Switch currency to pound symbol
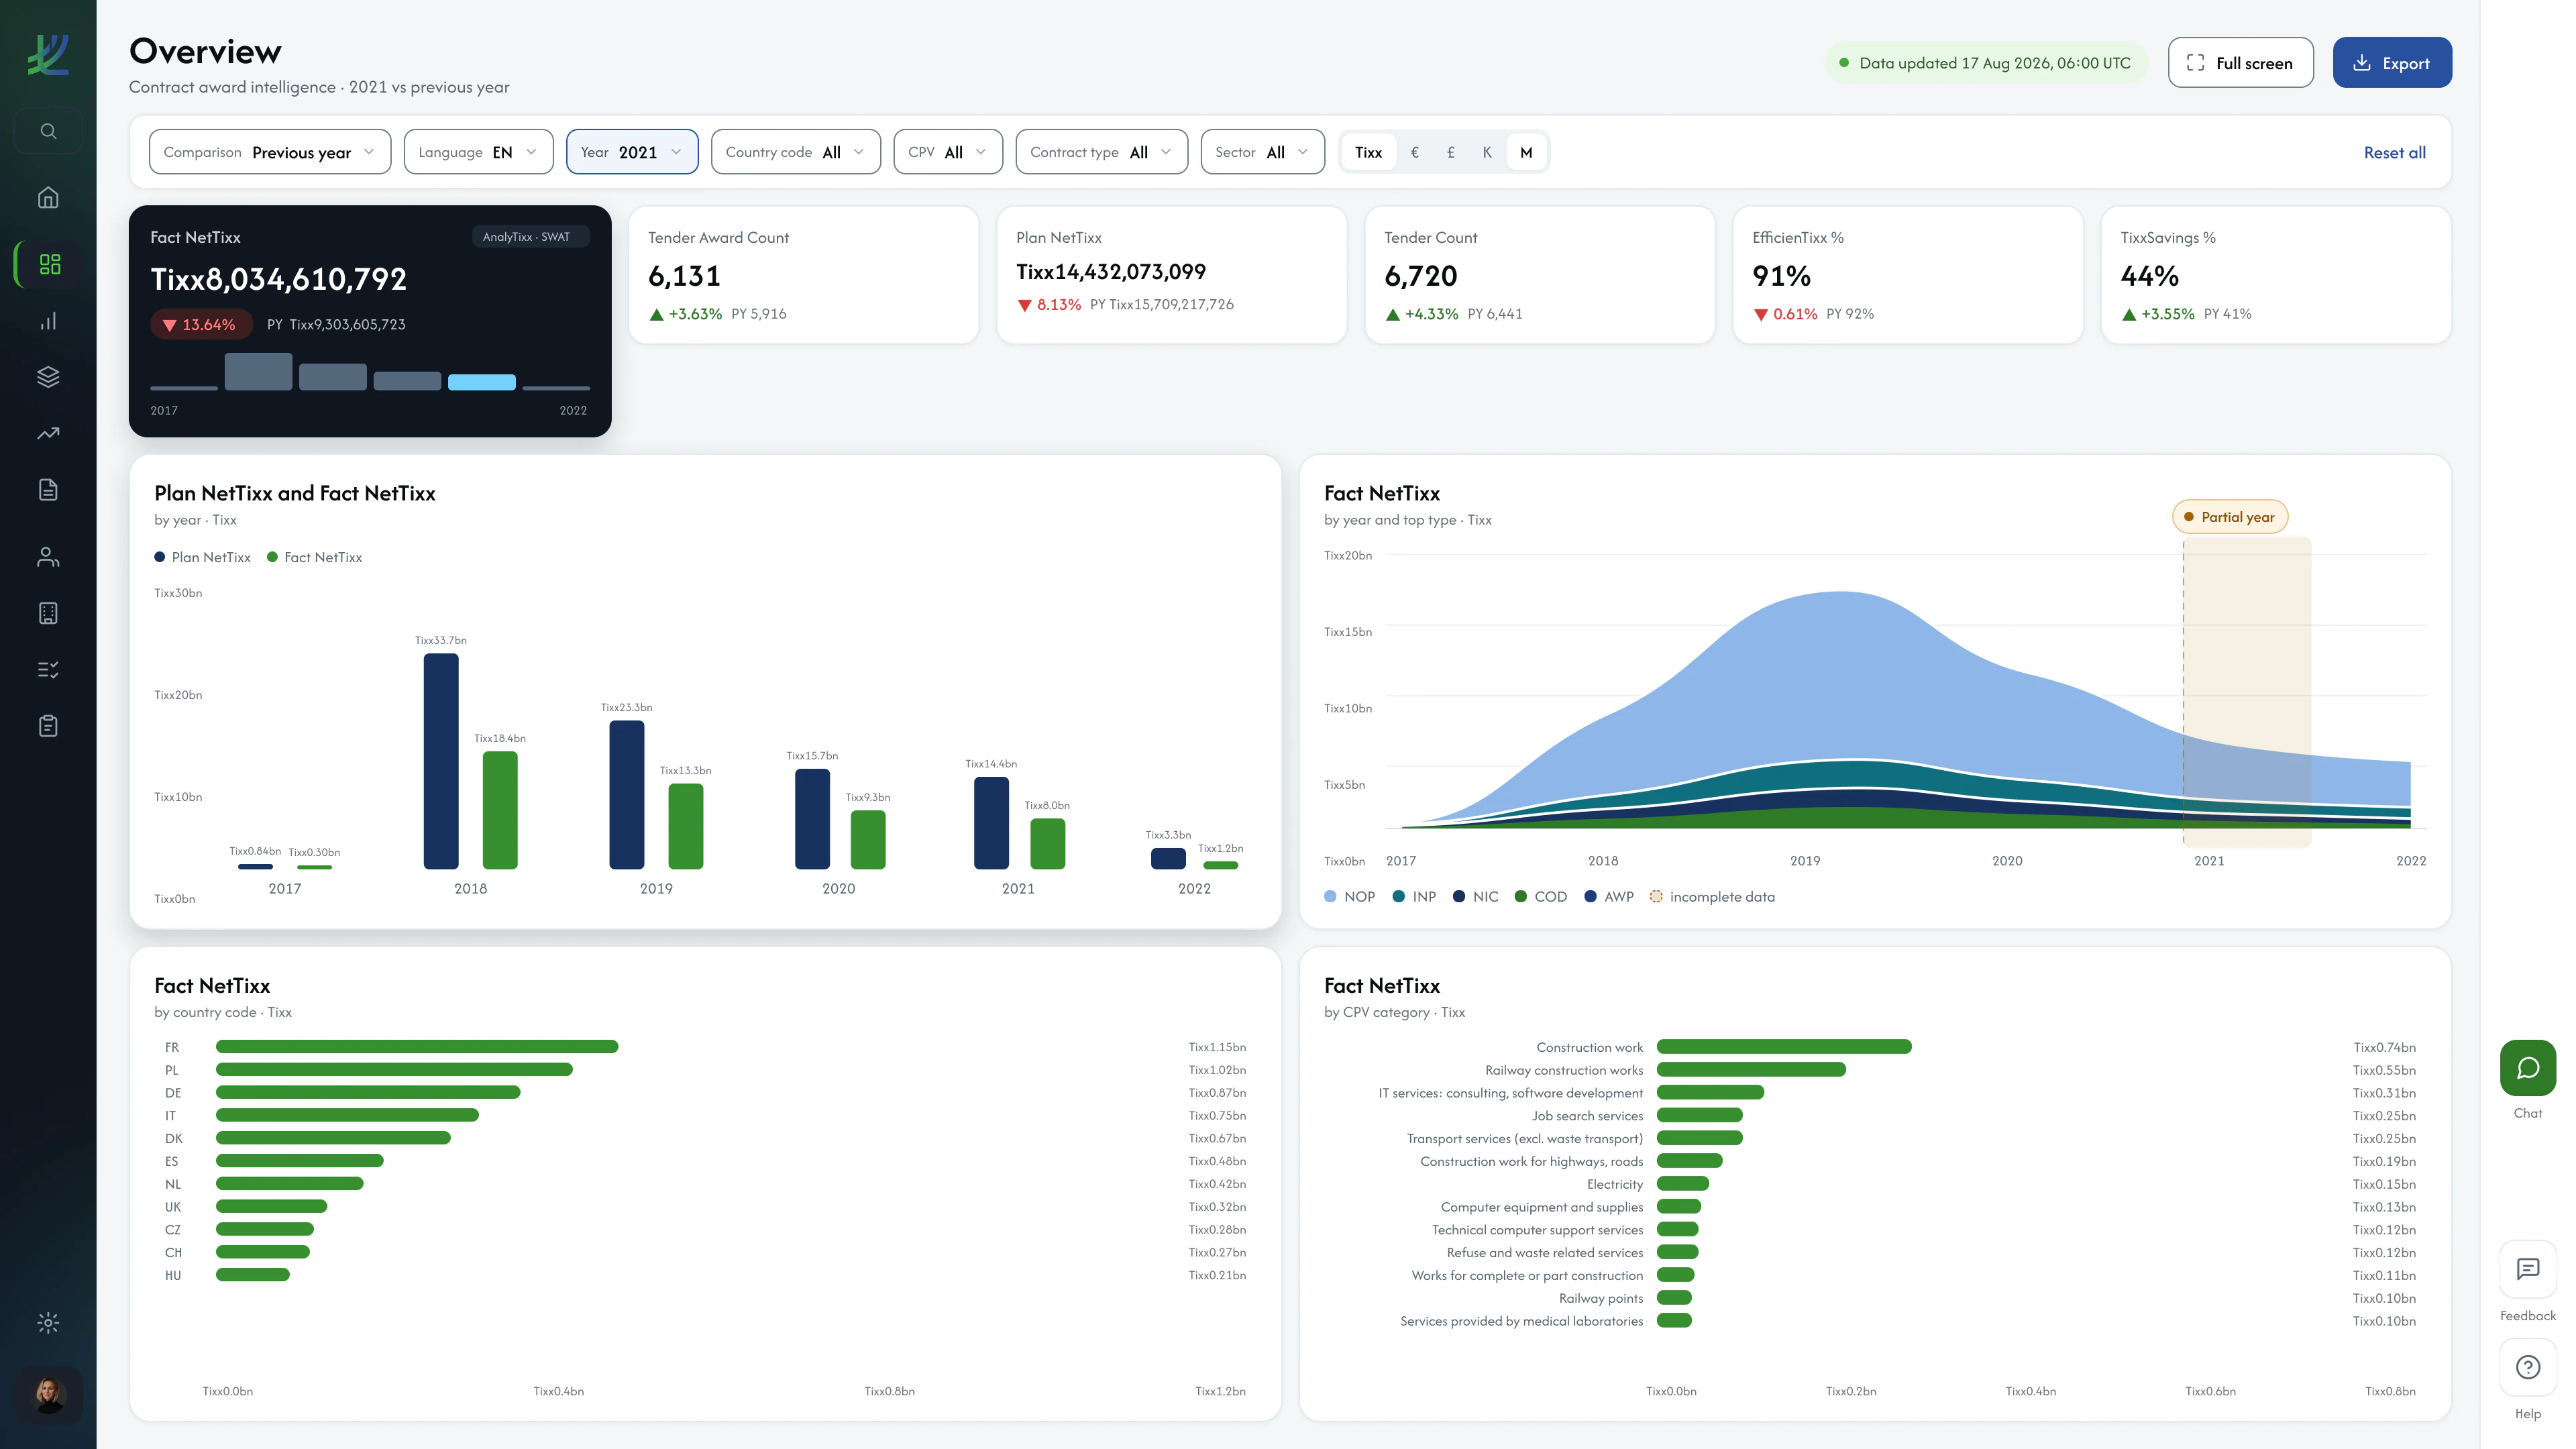Screen dimensions: 2576x1449 click(x=1451, y=152)
